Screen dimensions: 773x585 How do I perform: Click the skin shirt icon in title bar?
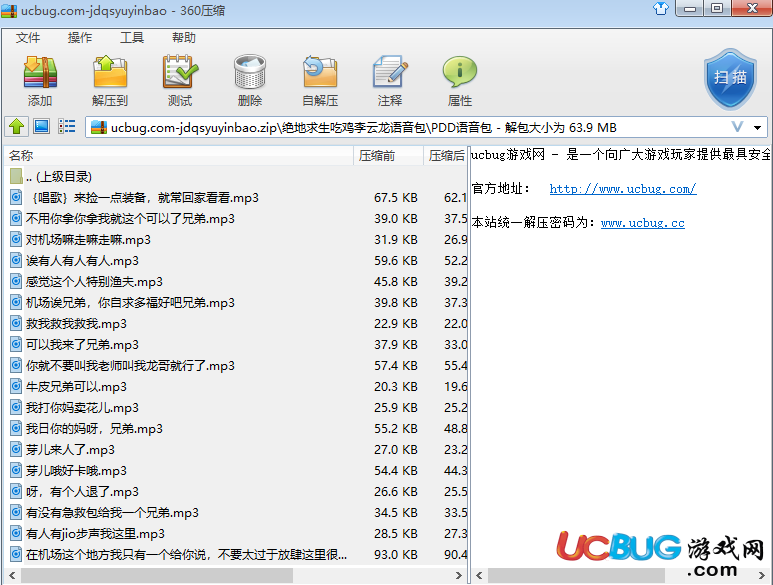tap(661, 8)
